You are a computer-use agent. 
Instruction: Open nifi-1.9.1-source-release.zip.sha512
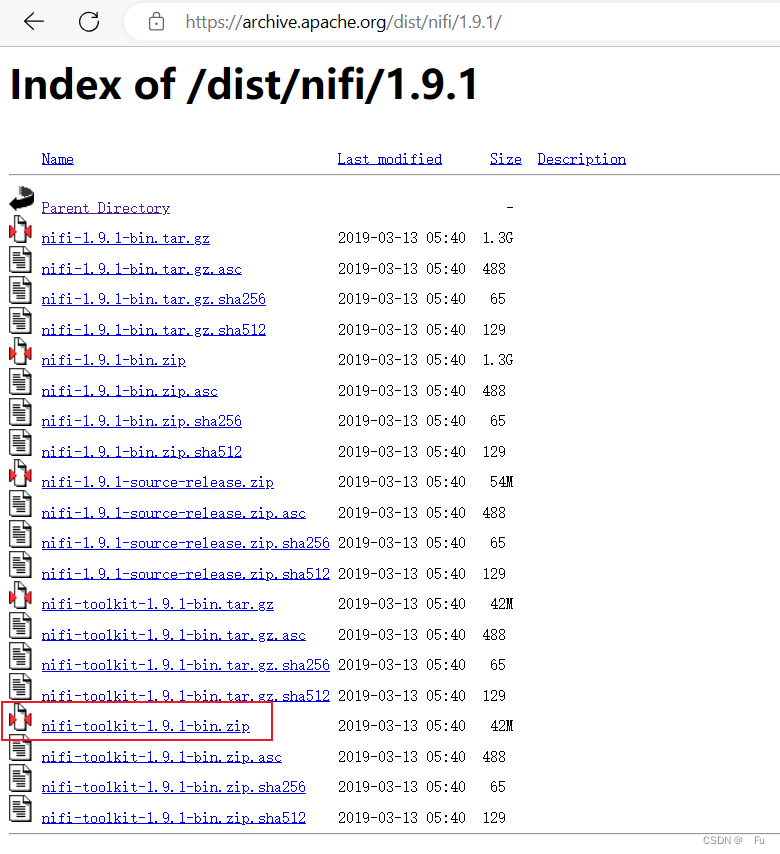(x=186, y=574)
